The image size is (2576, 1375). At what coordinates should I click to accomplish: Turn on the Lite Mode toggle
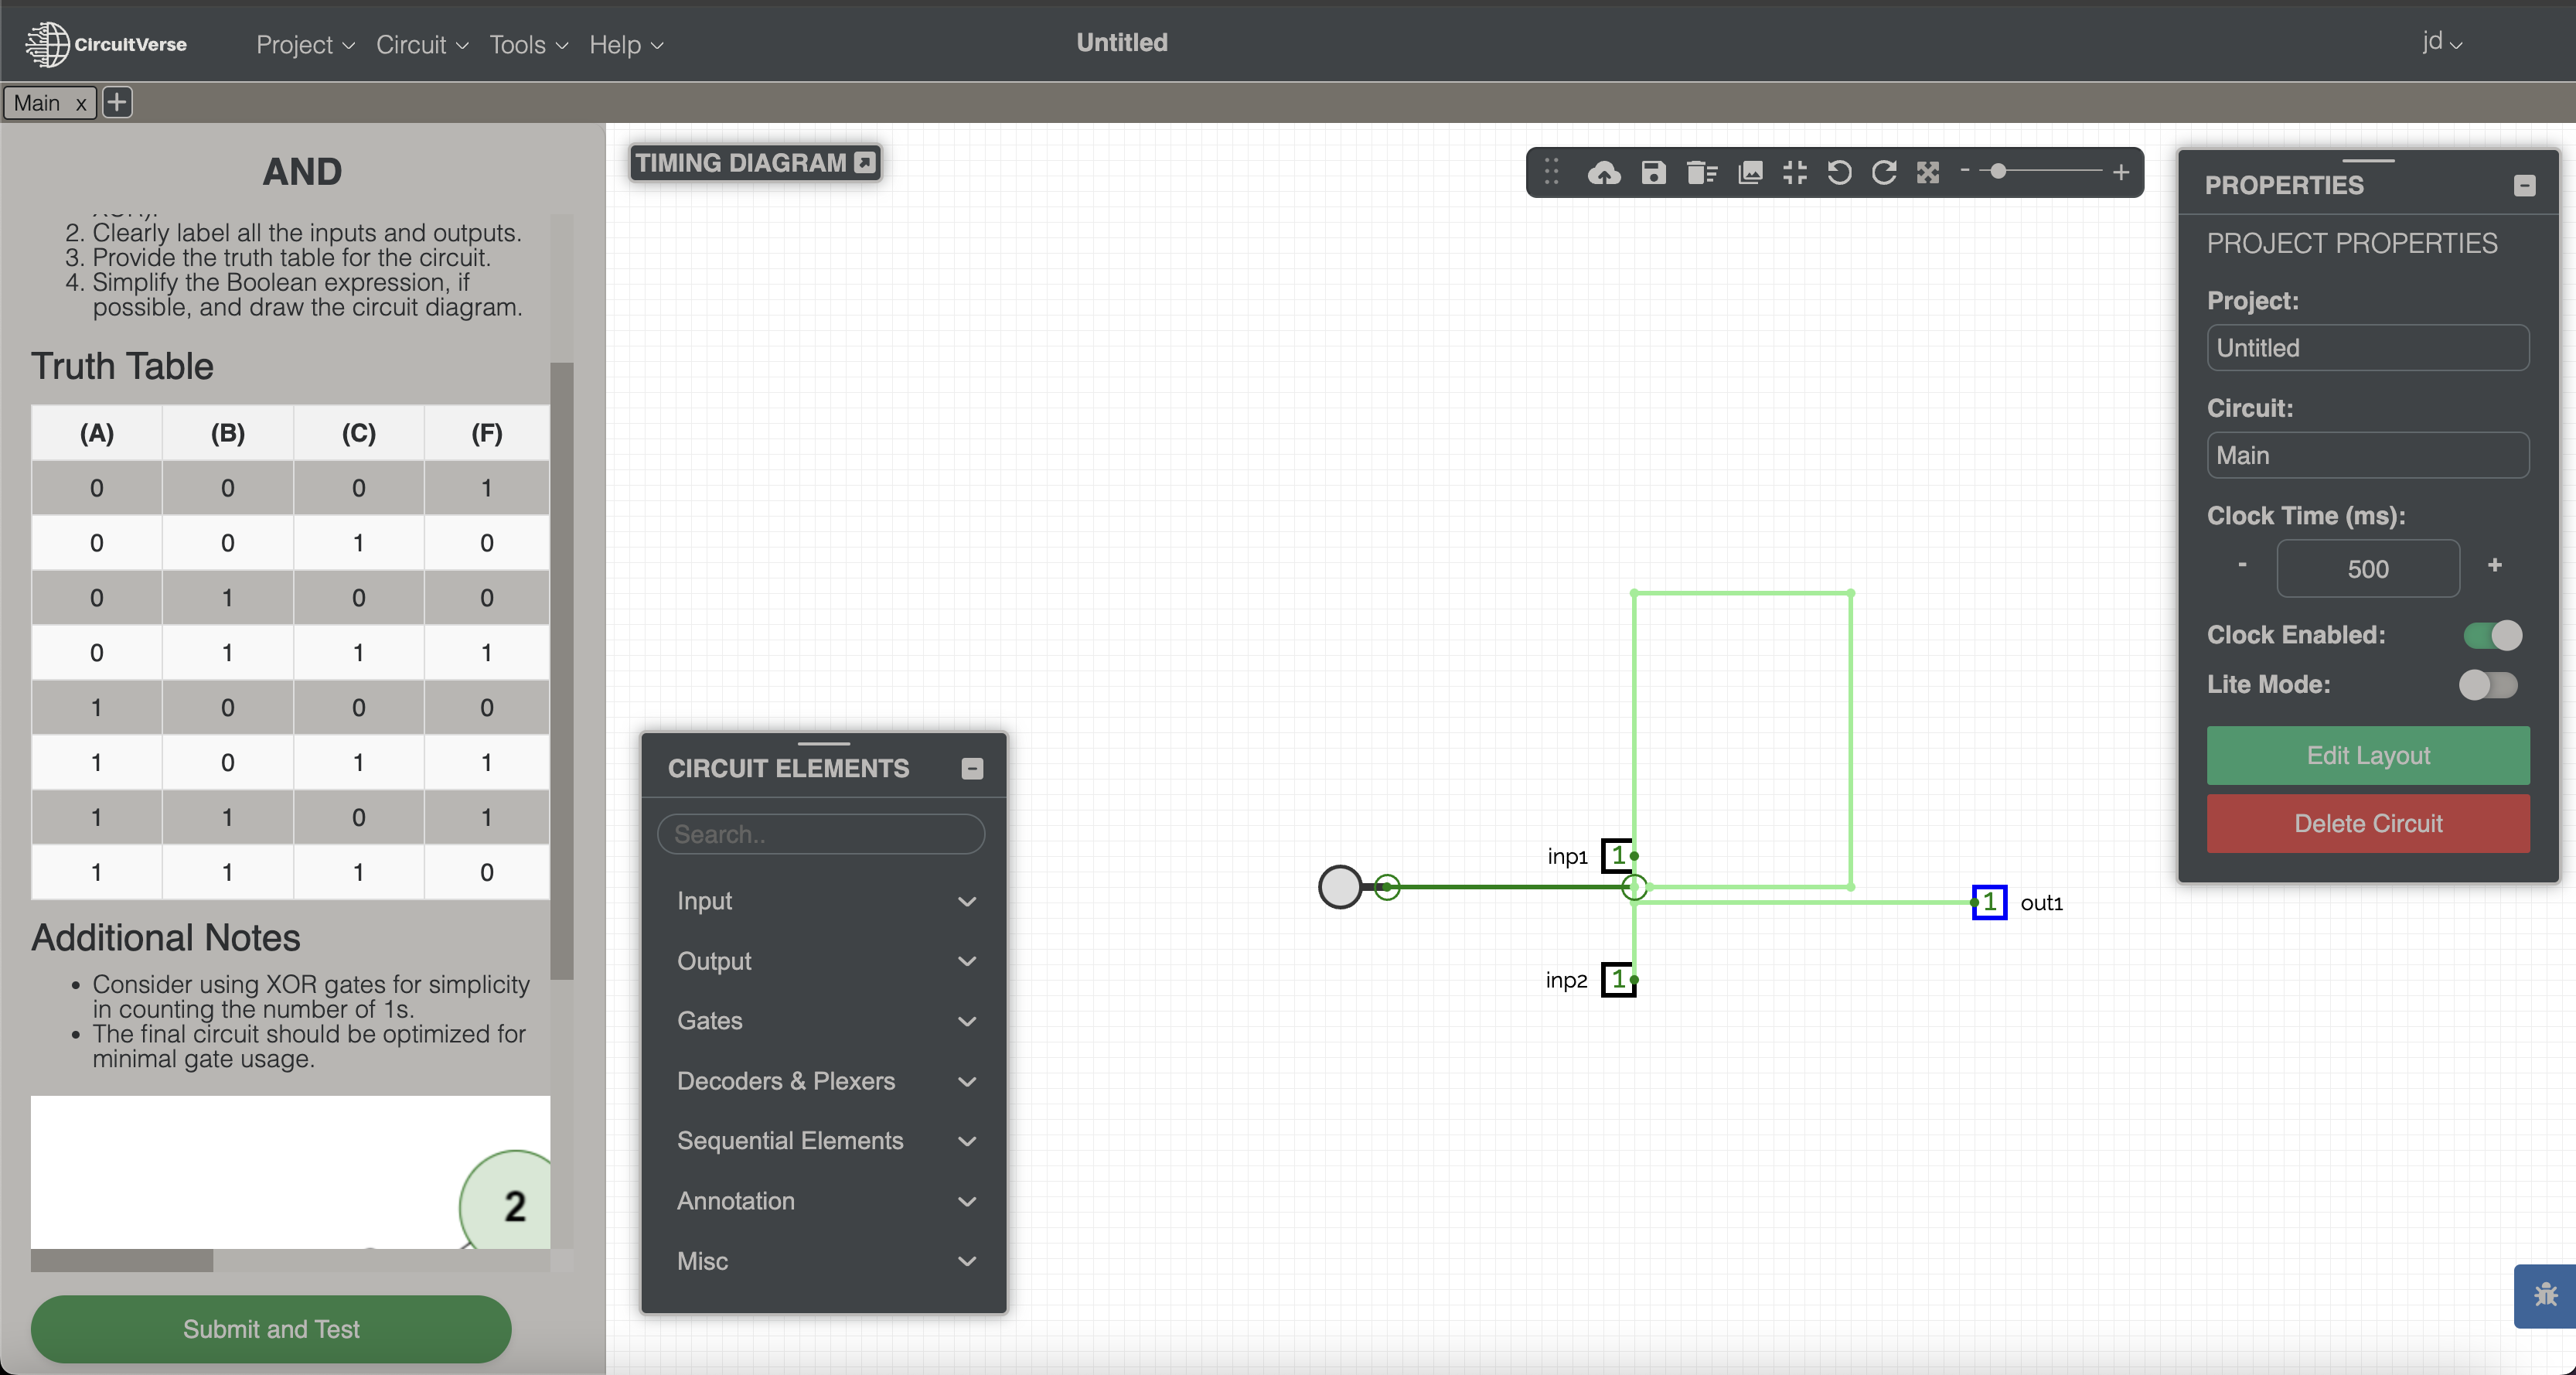point(2488,685)
